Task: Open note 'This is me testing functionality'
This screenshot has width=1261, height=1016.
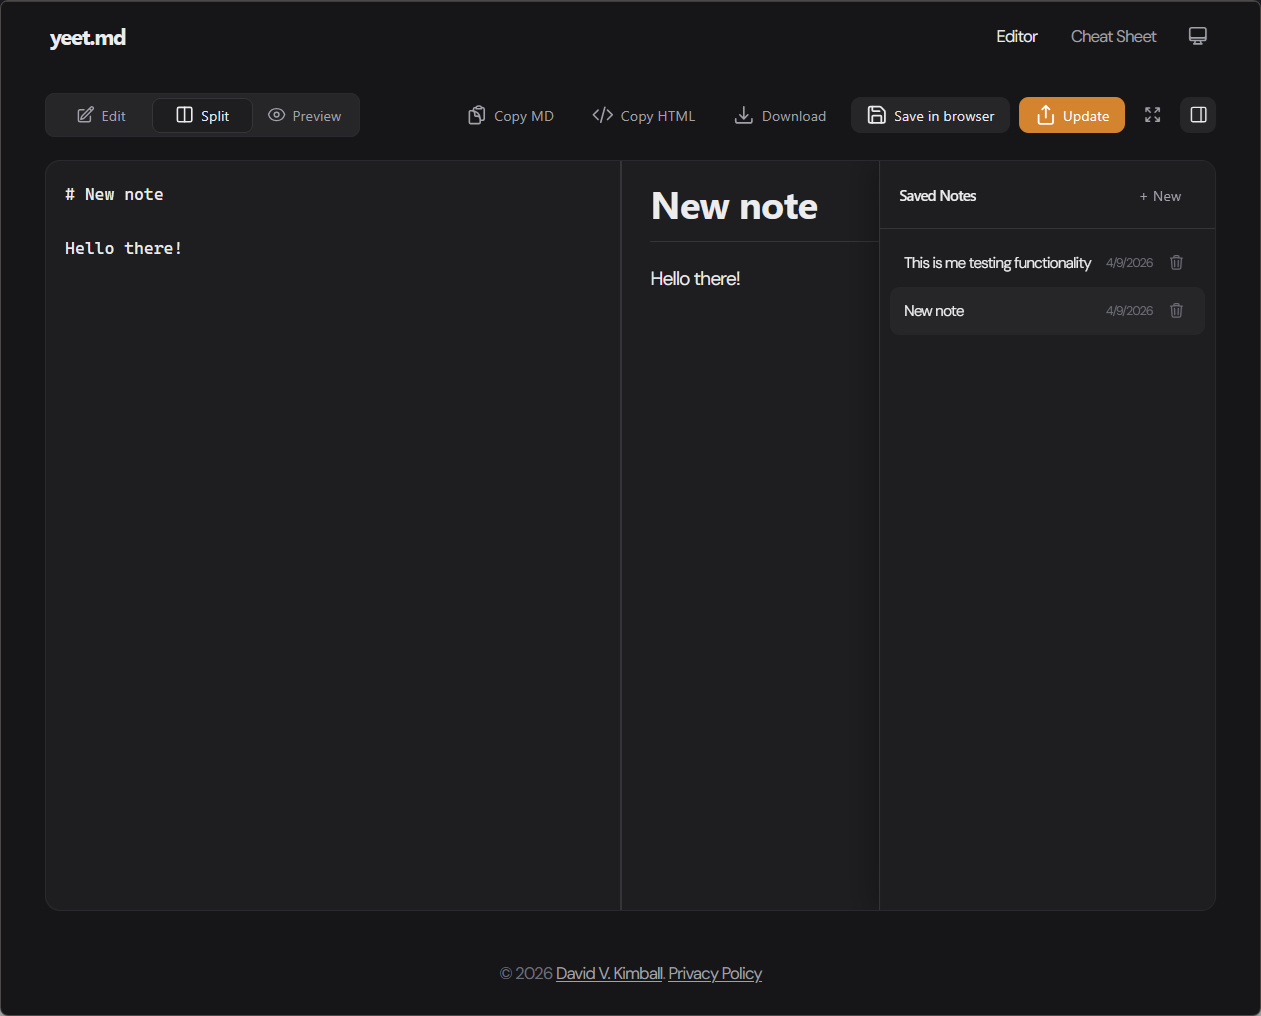Action: coord(1047,263)
